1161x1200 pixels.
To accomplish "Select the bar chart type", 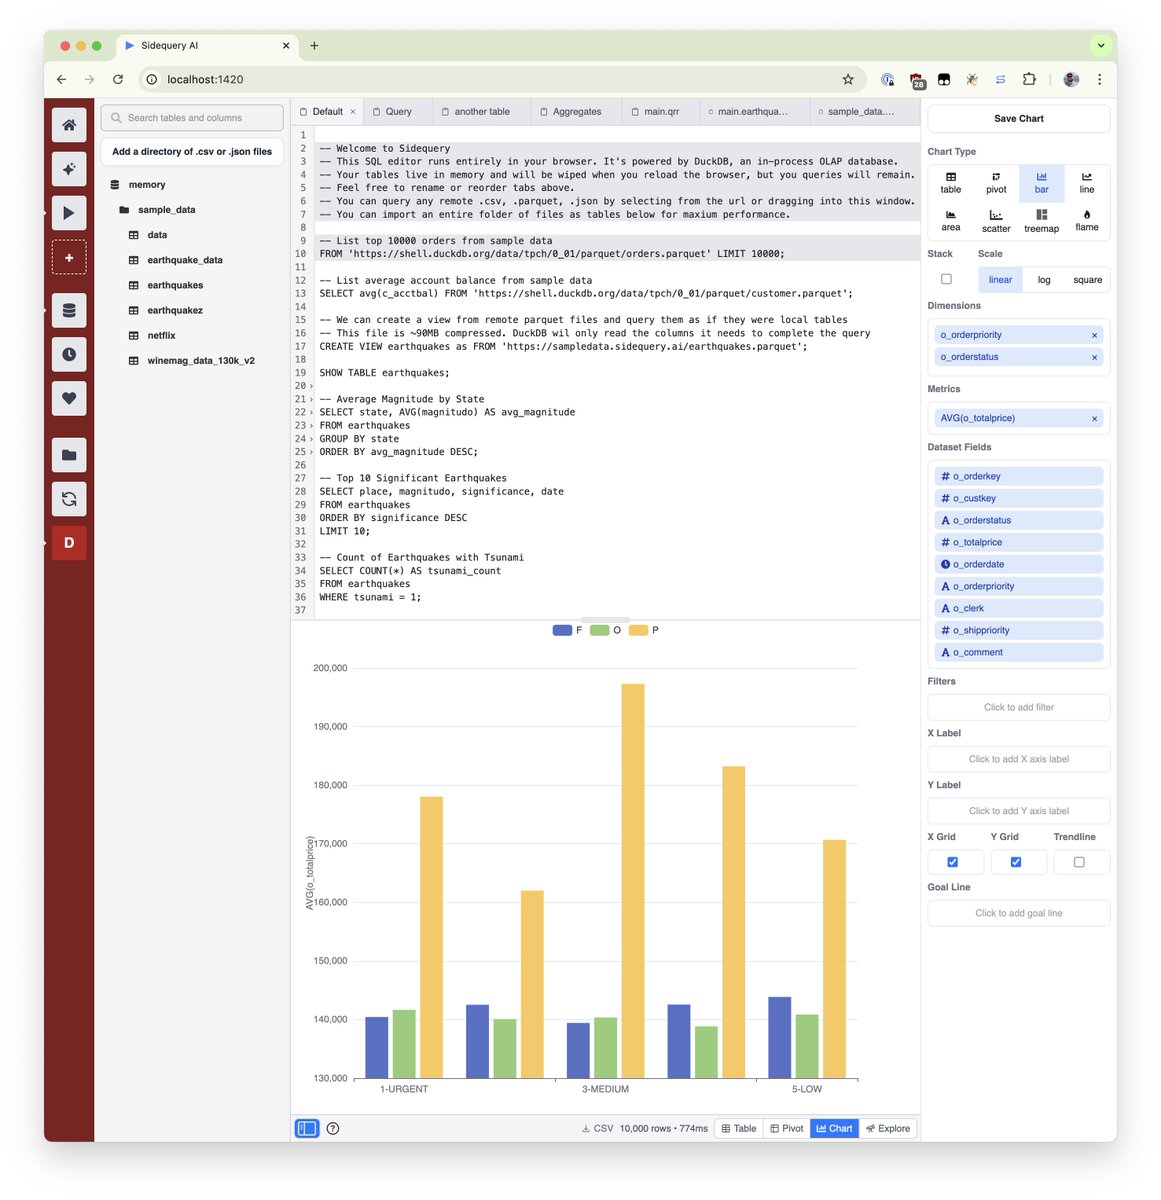I will coord(1041,183).
